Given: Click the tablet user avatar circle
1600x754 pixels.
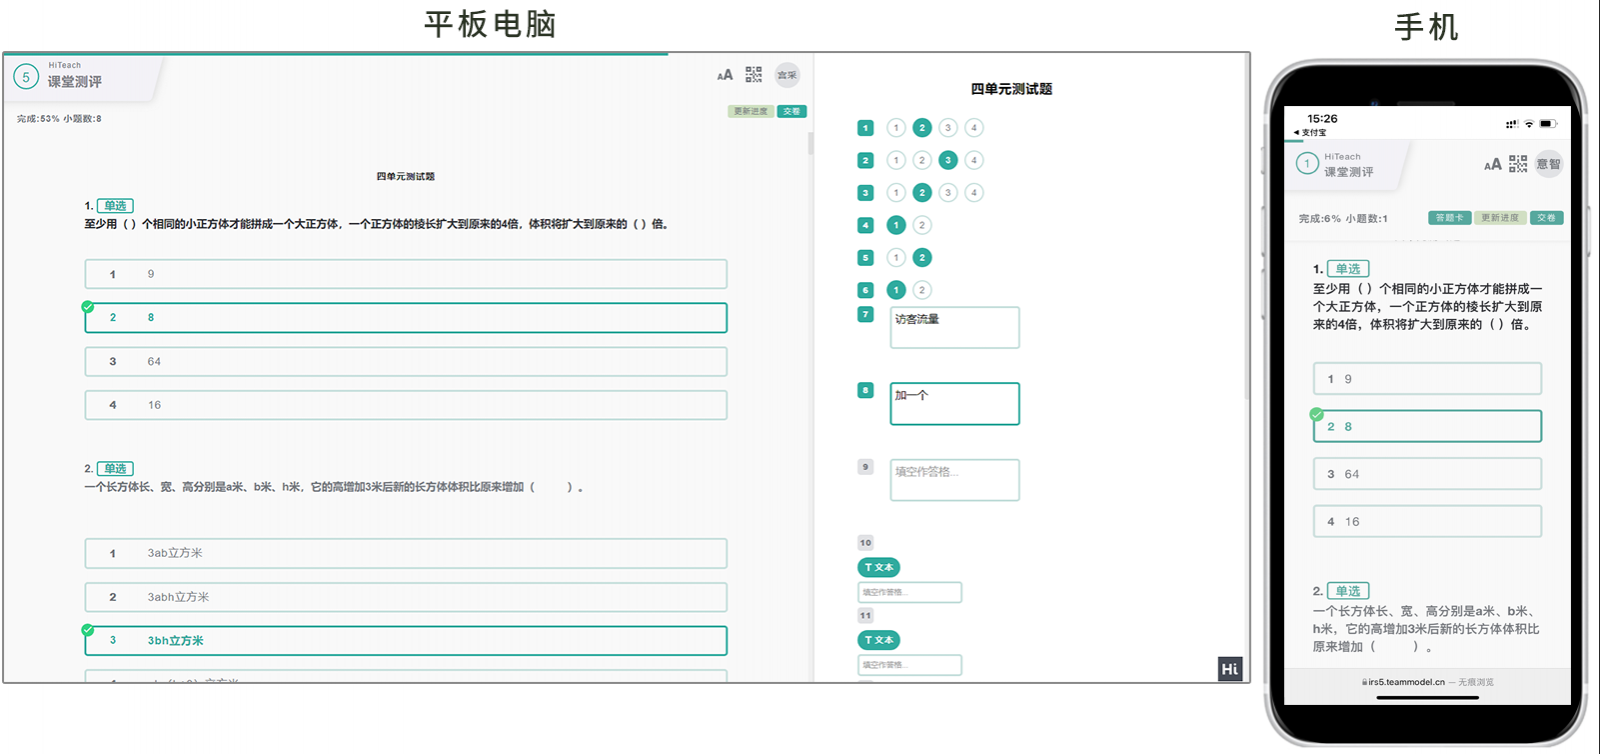Looking at the screenshot, I should pos(788,75).
